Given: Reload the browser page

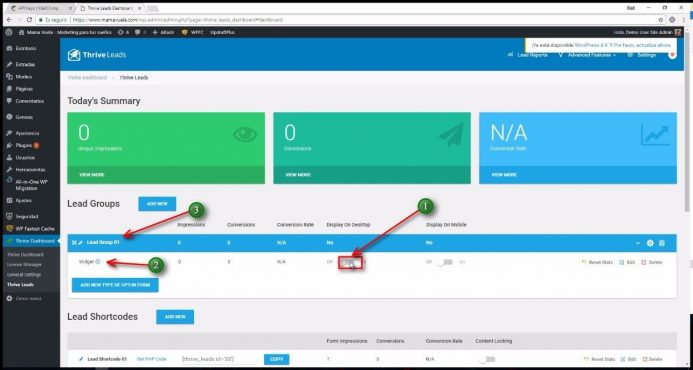Looking at the screenshot, I should [29, 20].
